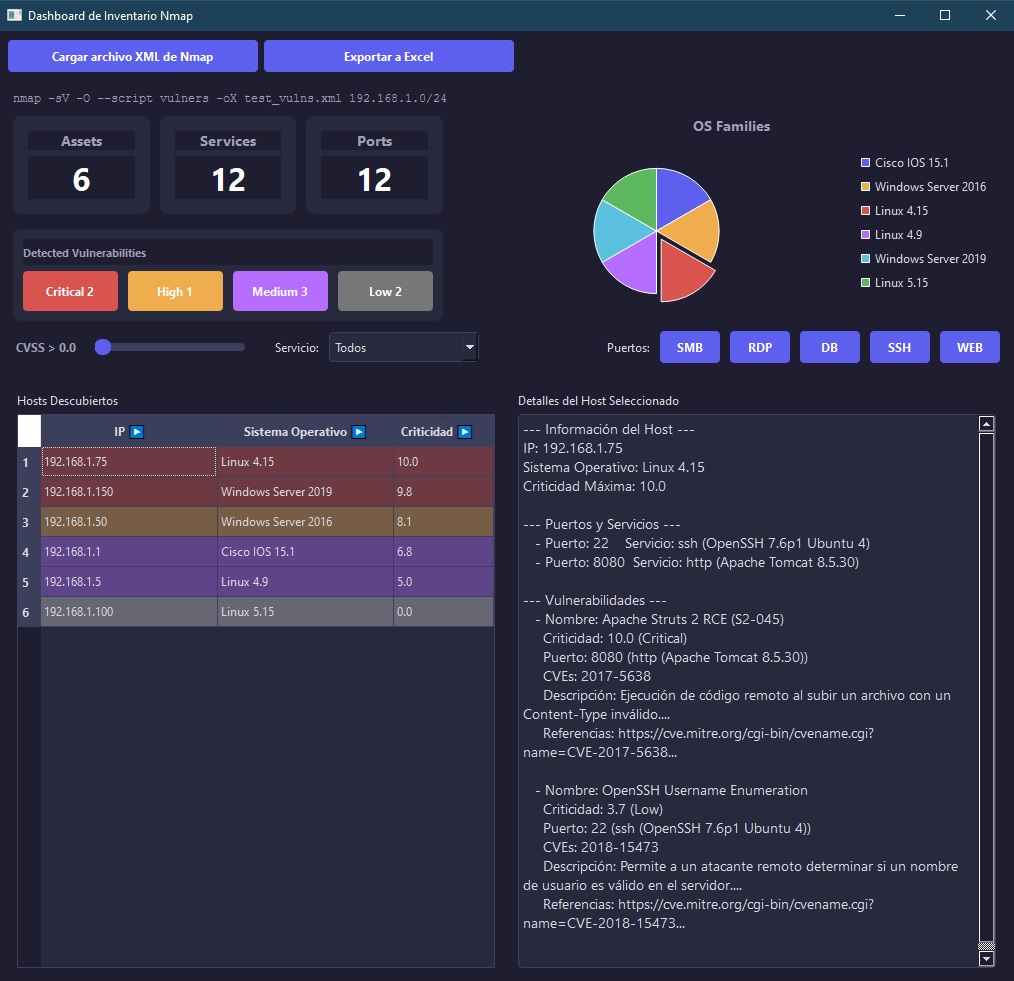
Task: Click the sort arrow icon beside Criticidad header
Action: (x=464, y=432)
